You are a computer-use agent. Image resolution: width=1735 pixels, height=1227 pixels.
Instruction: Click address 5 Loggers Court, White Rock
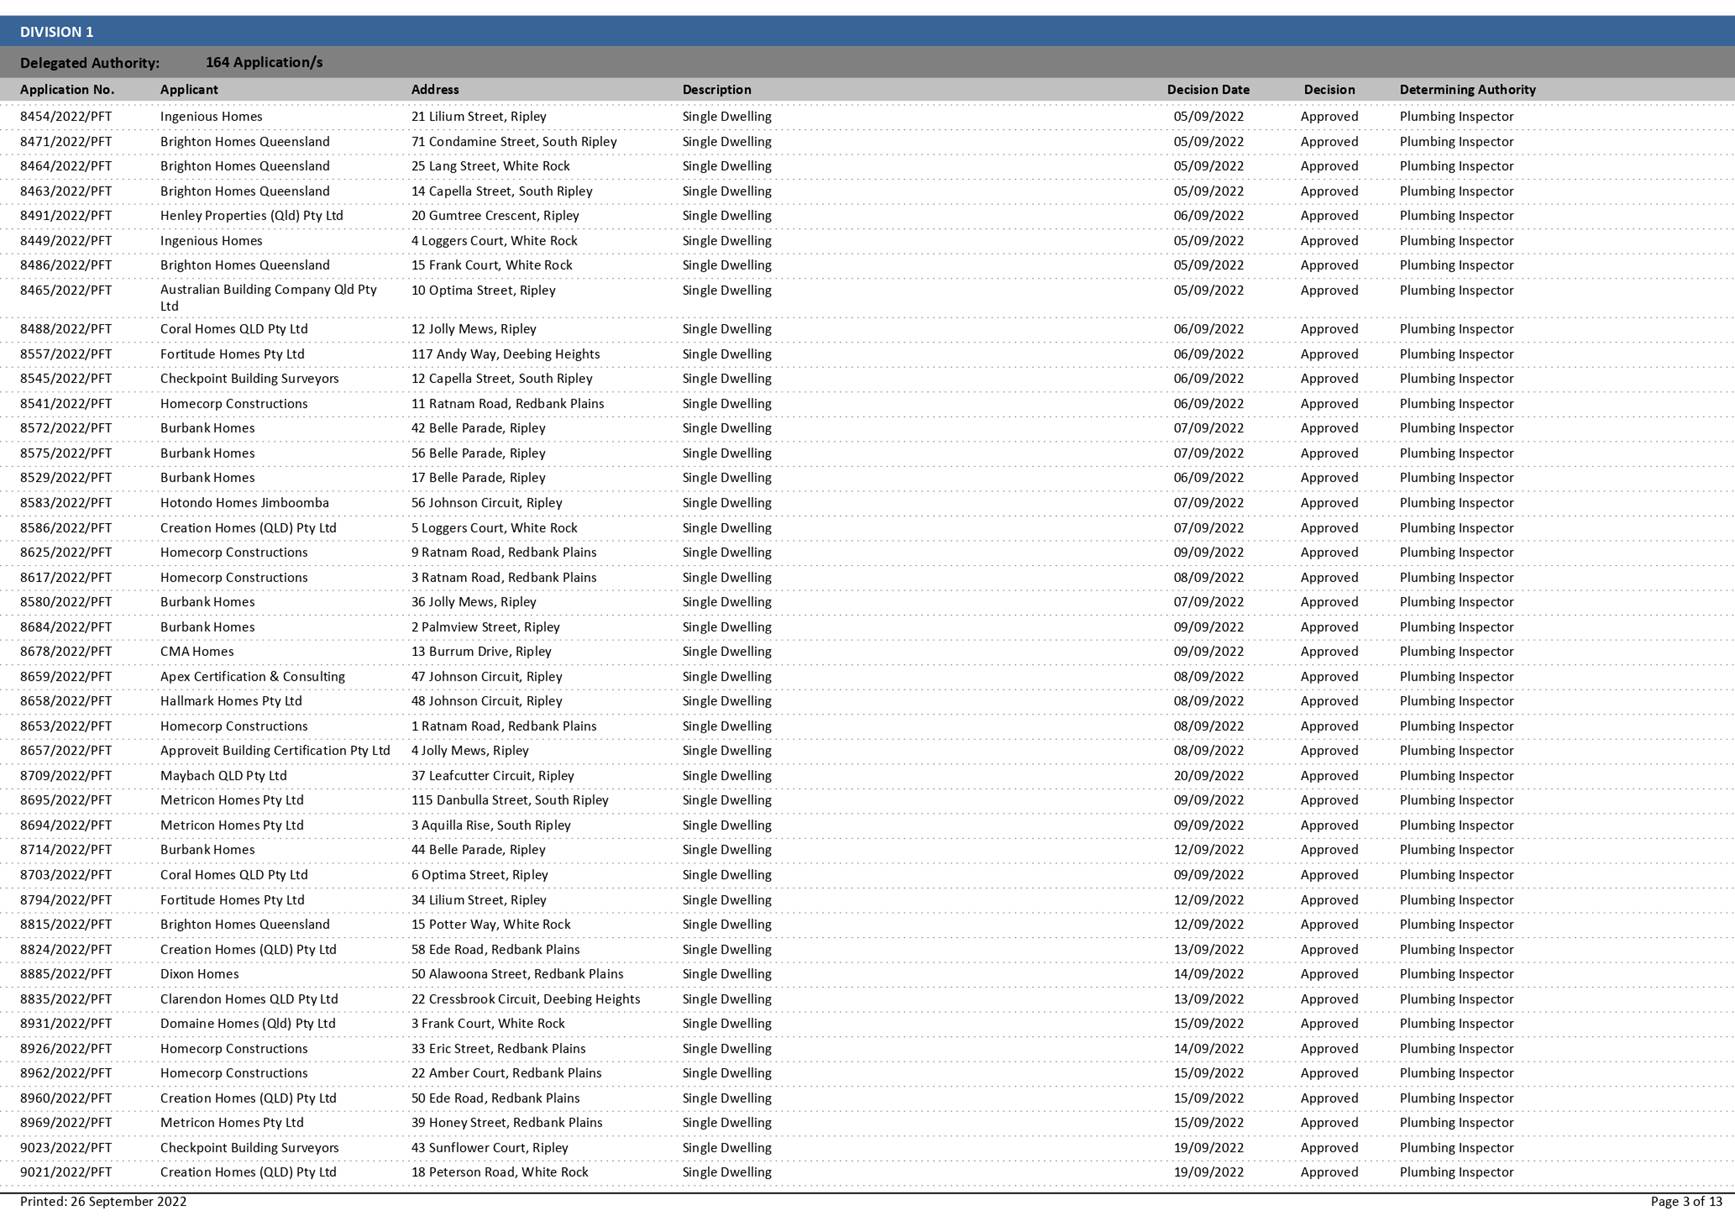[x=494, y=528]
